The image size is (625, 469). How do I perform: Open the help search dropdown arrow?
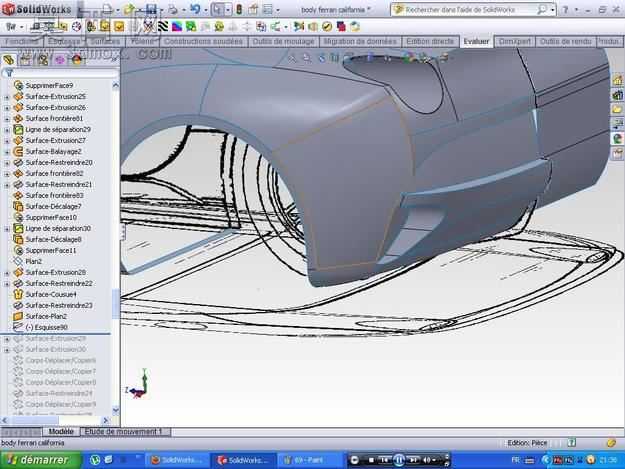pyautogui.click(x=553, y=10)
